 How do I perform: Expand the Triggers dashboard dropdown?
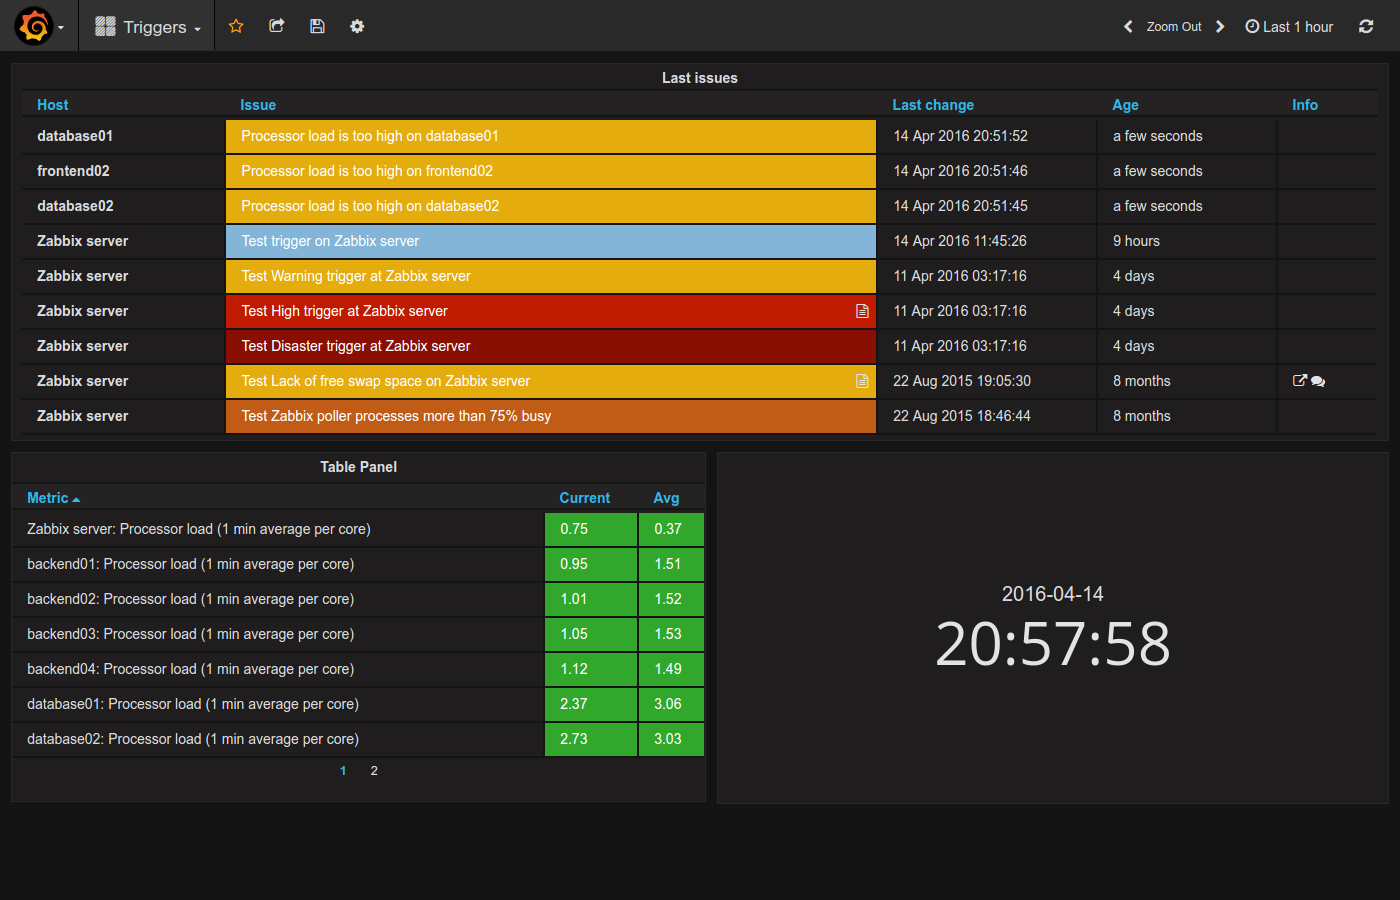[148, 27]
